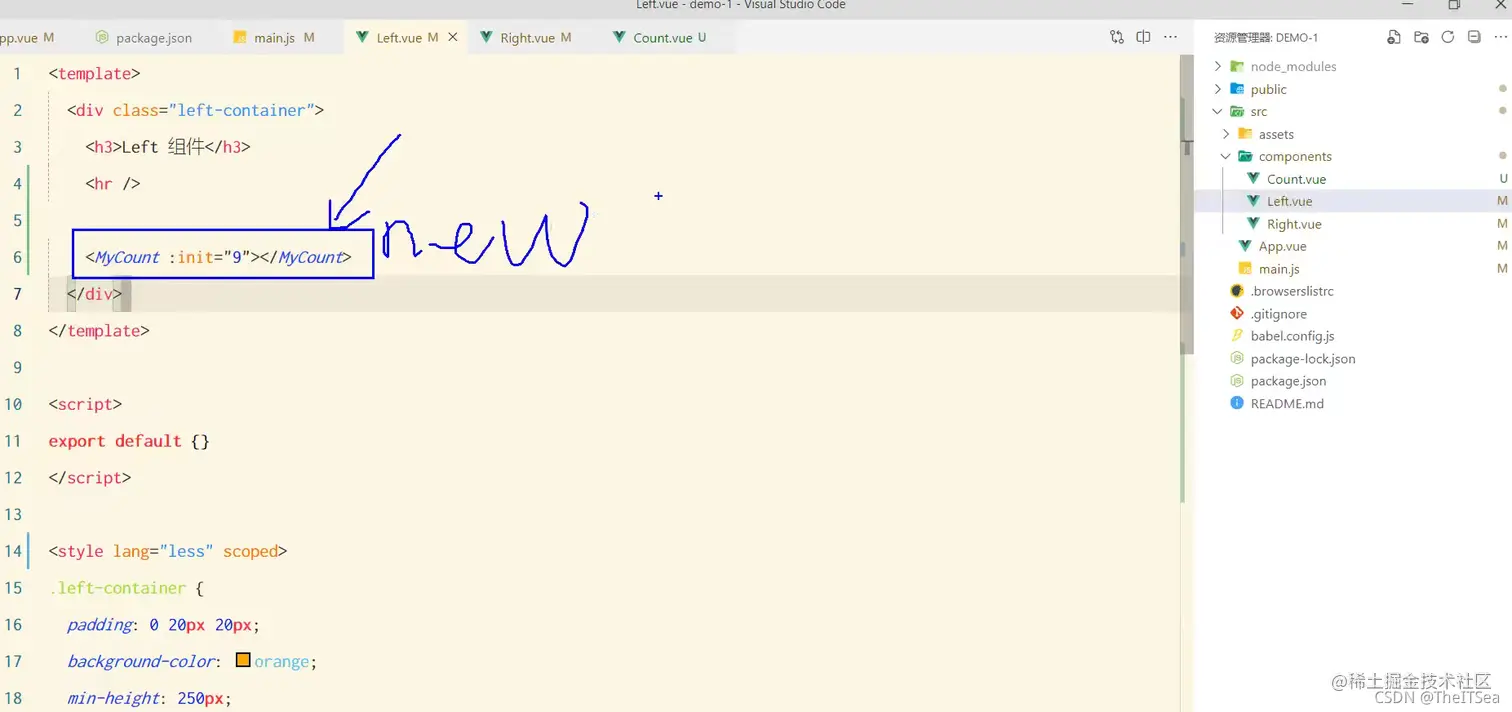Image resolution: width=1512 pixels, height=712 pixels.
Task: Open main.js in the explorer tree
Action: click(x=1279, y=269)
